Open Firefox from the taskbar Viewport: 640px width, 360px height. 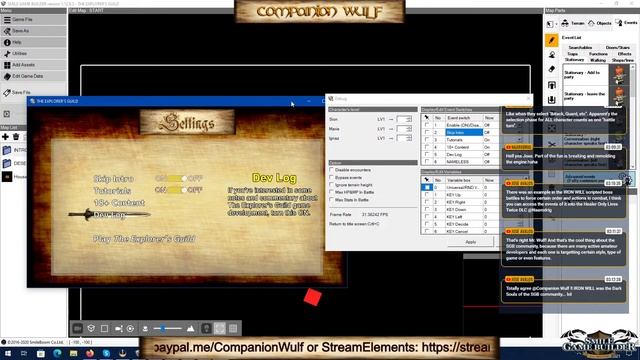90,353
